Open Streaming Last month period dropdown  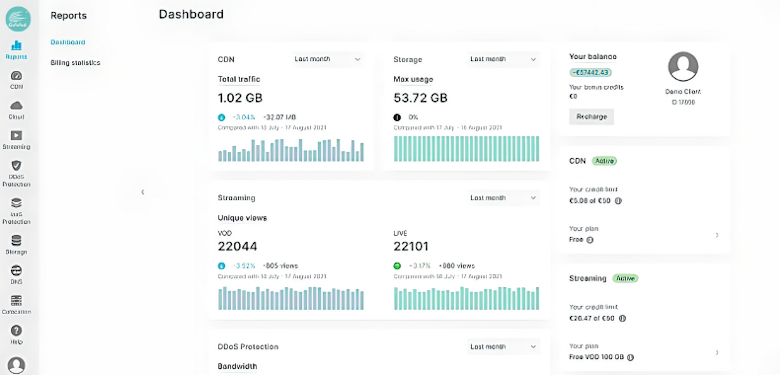click(x=503, y=197)
